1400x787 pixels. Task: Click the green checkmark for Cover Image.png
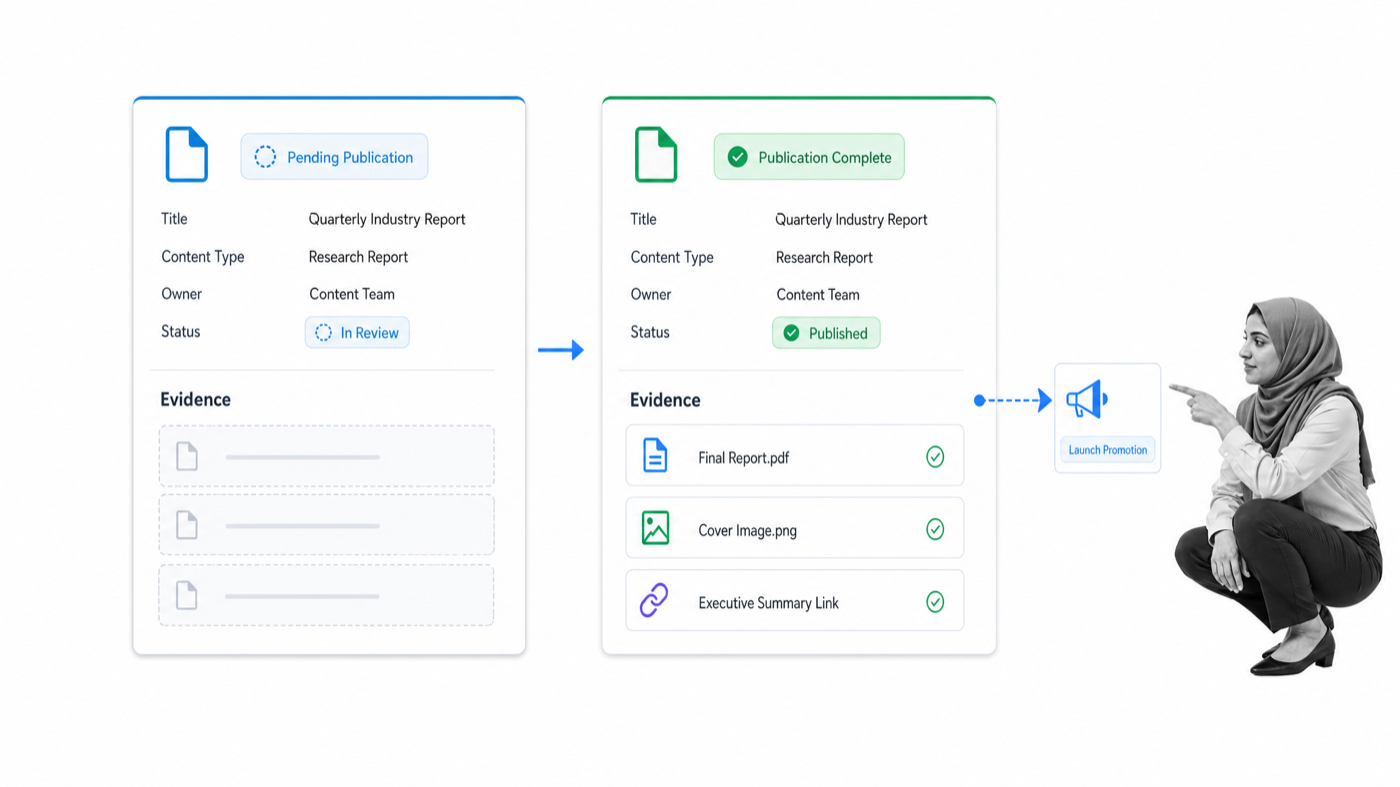point(935,529)
